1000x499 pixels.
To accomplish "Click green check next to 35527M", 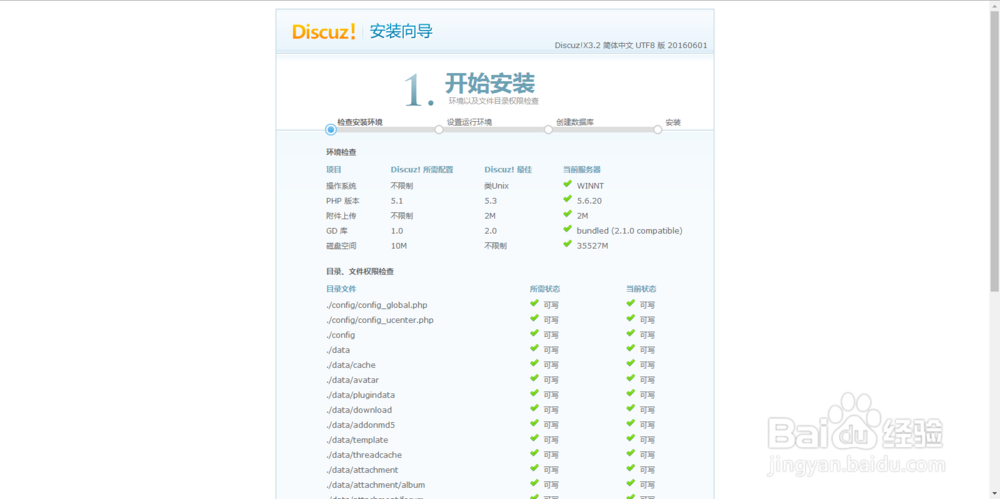I will click(x=567, y=244).
